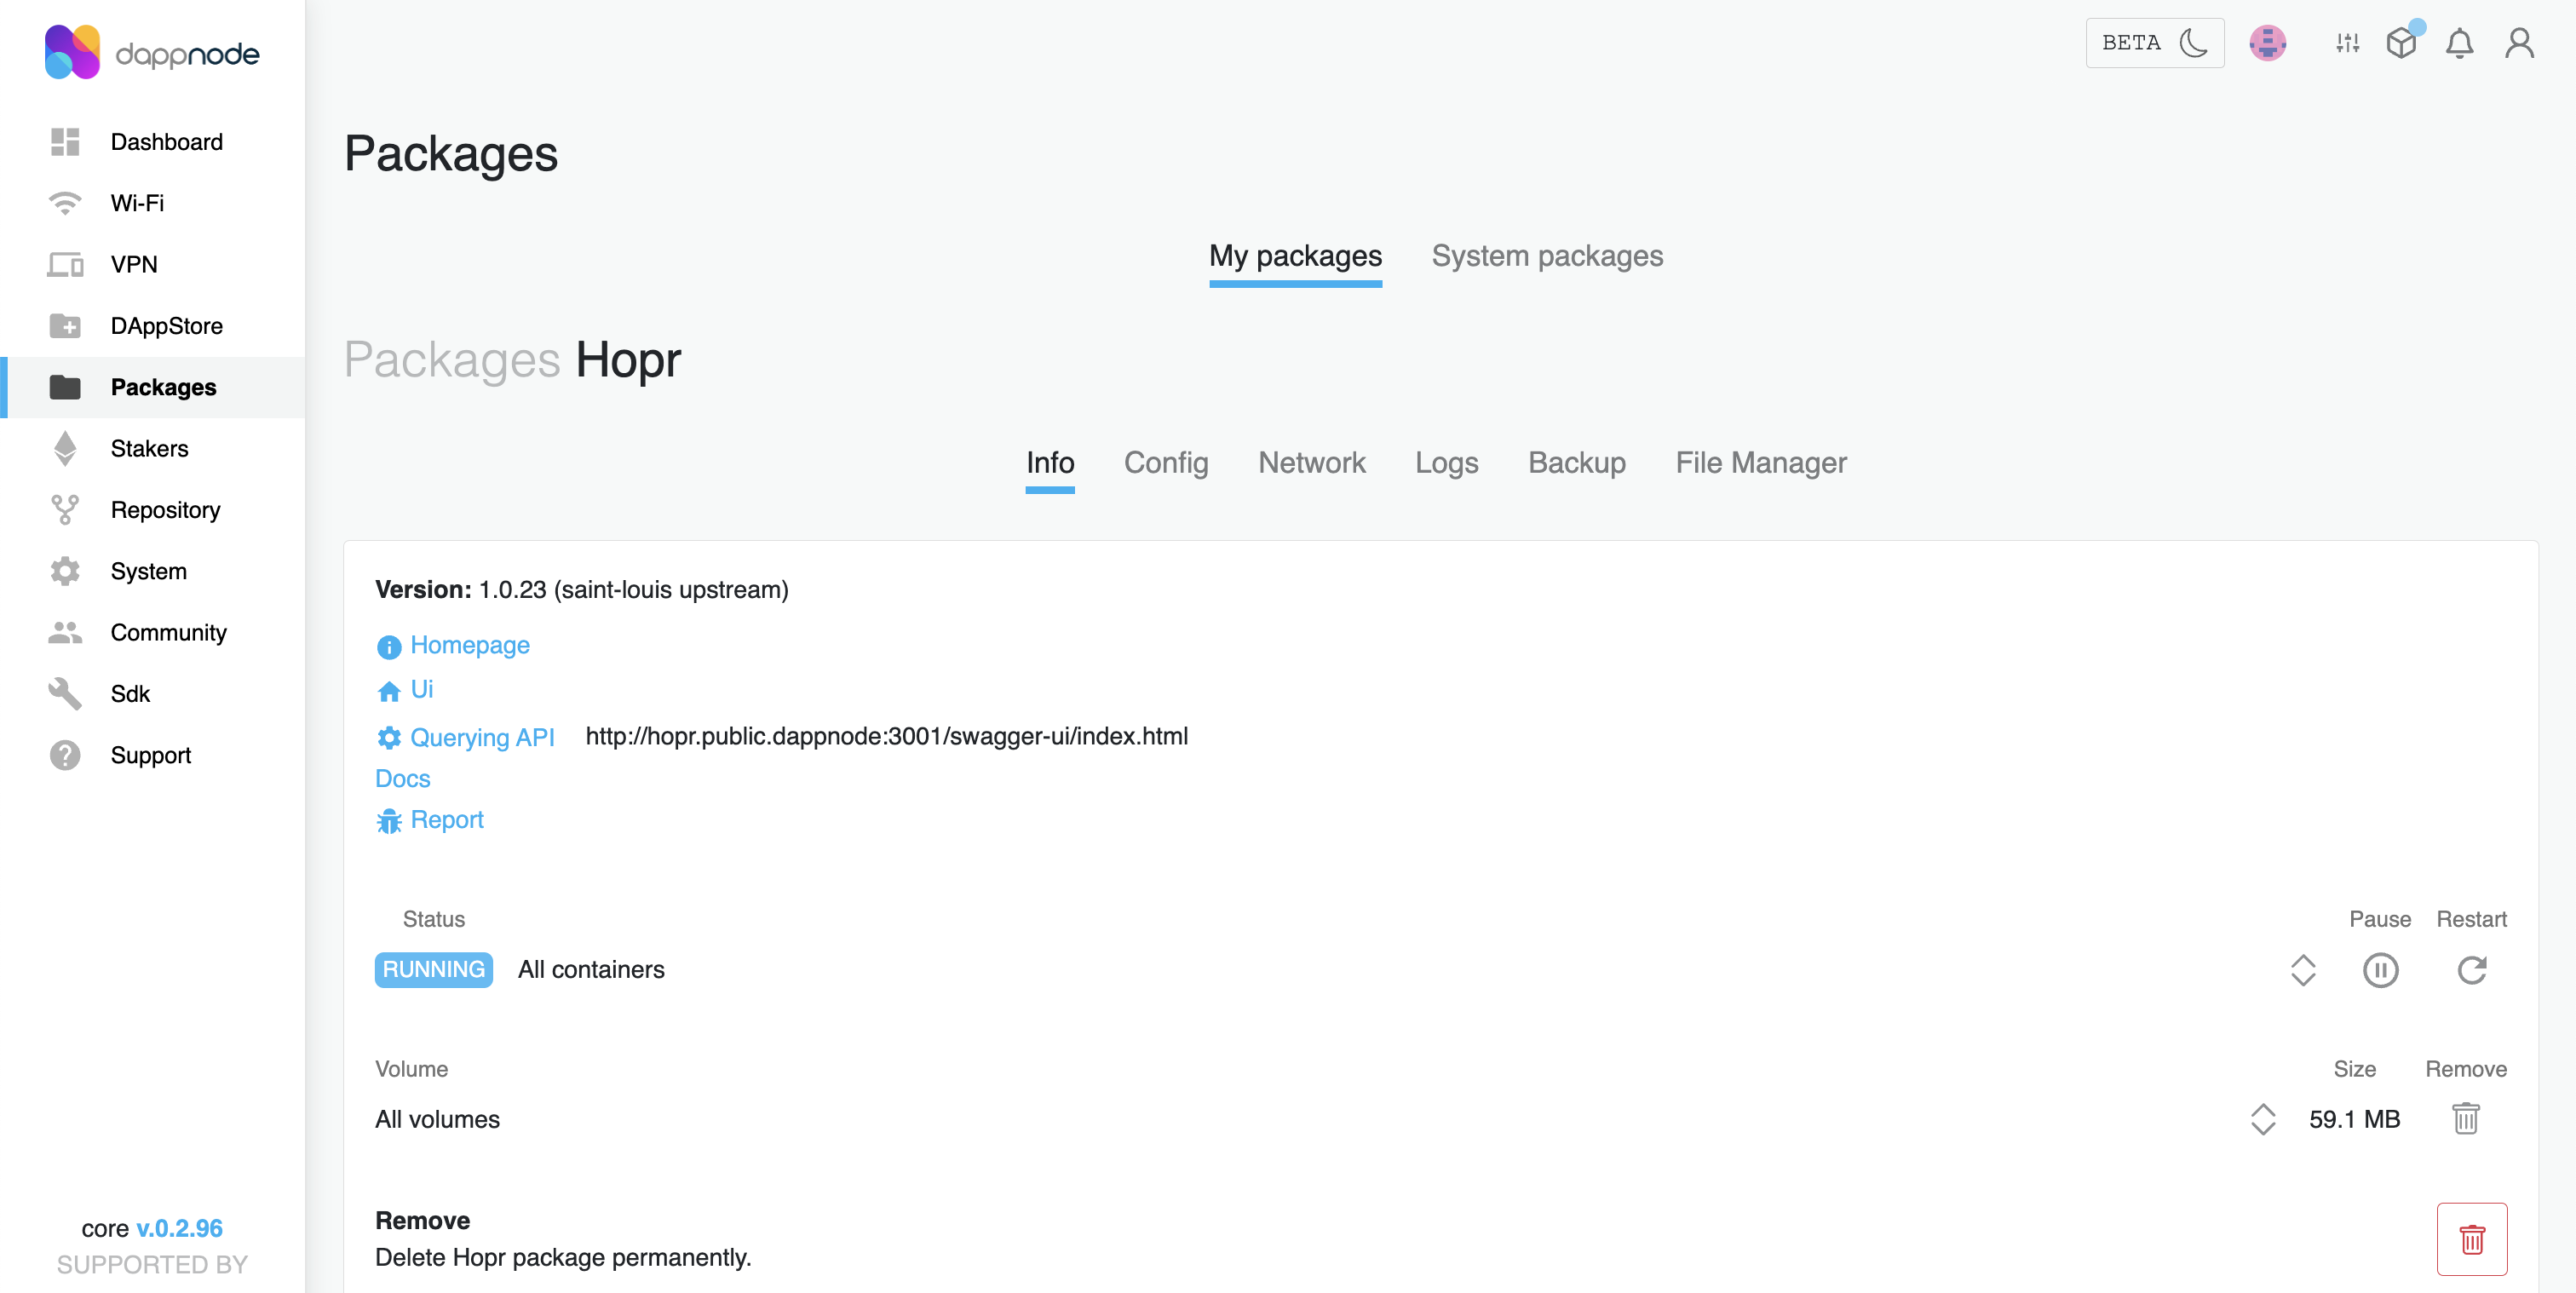Screen dimensions: 2576x1293
Task: Click the remove Hopr package button
Action: click(x=2470, y=1237)
